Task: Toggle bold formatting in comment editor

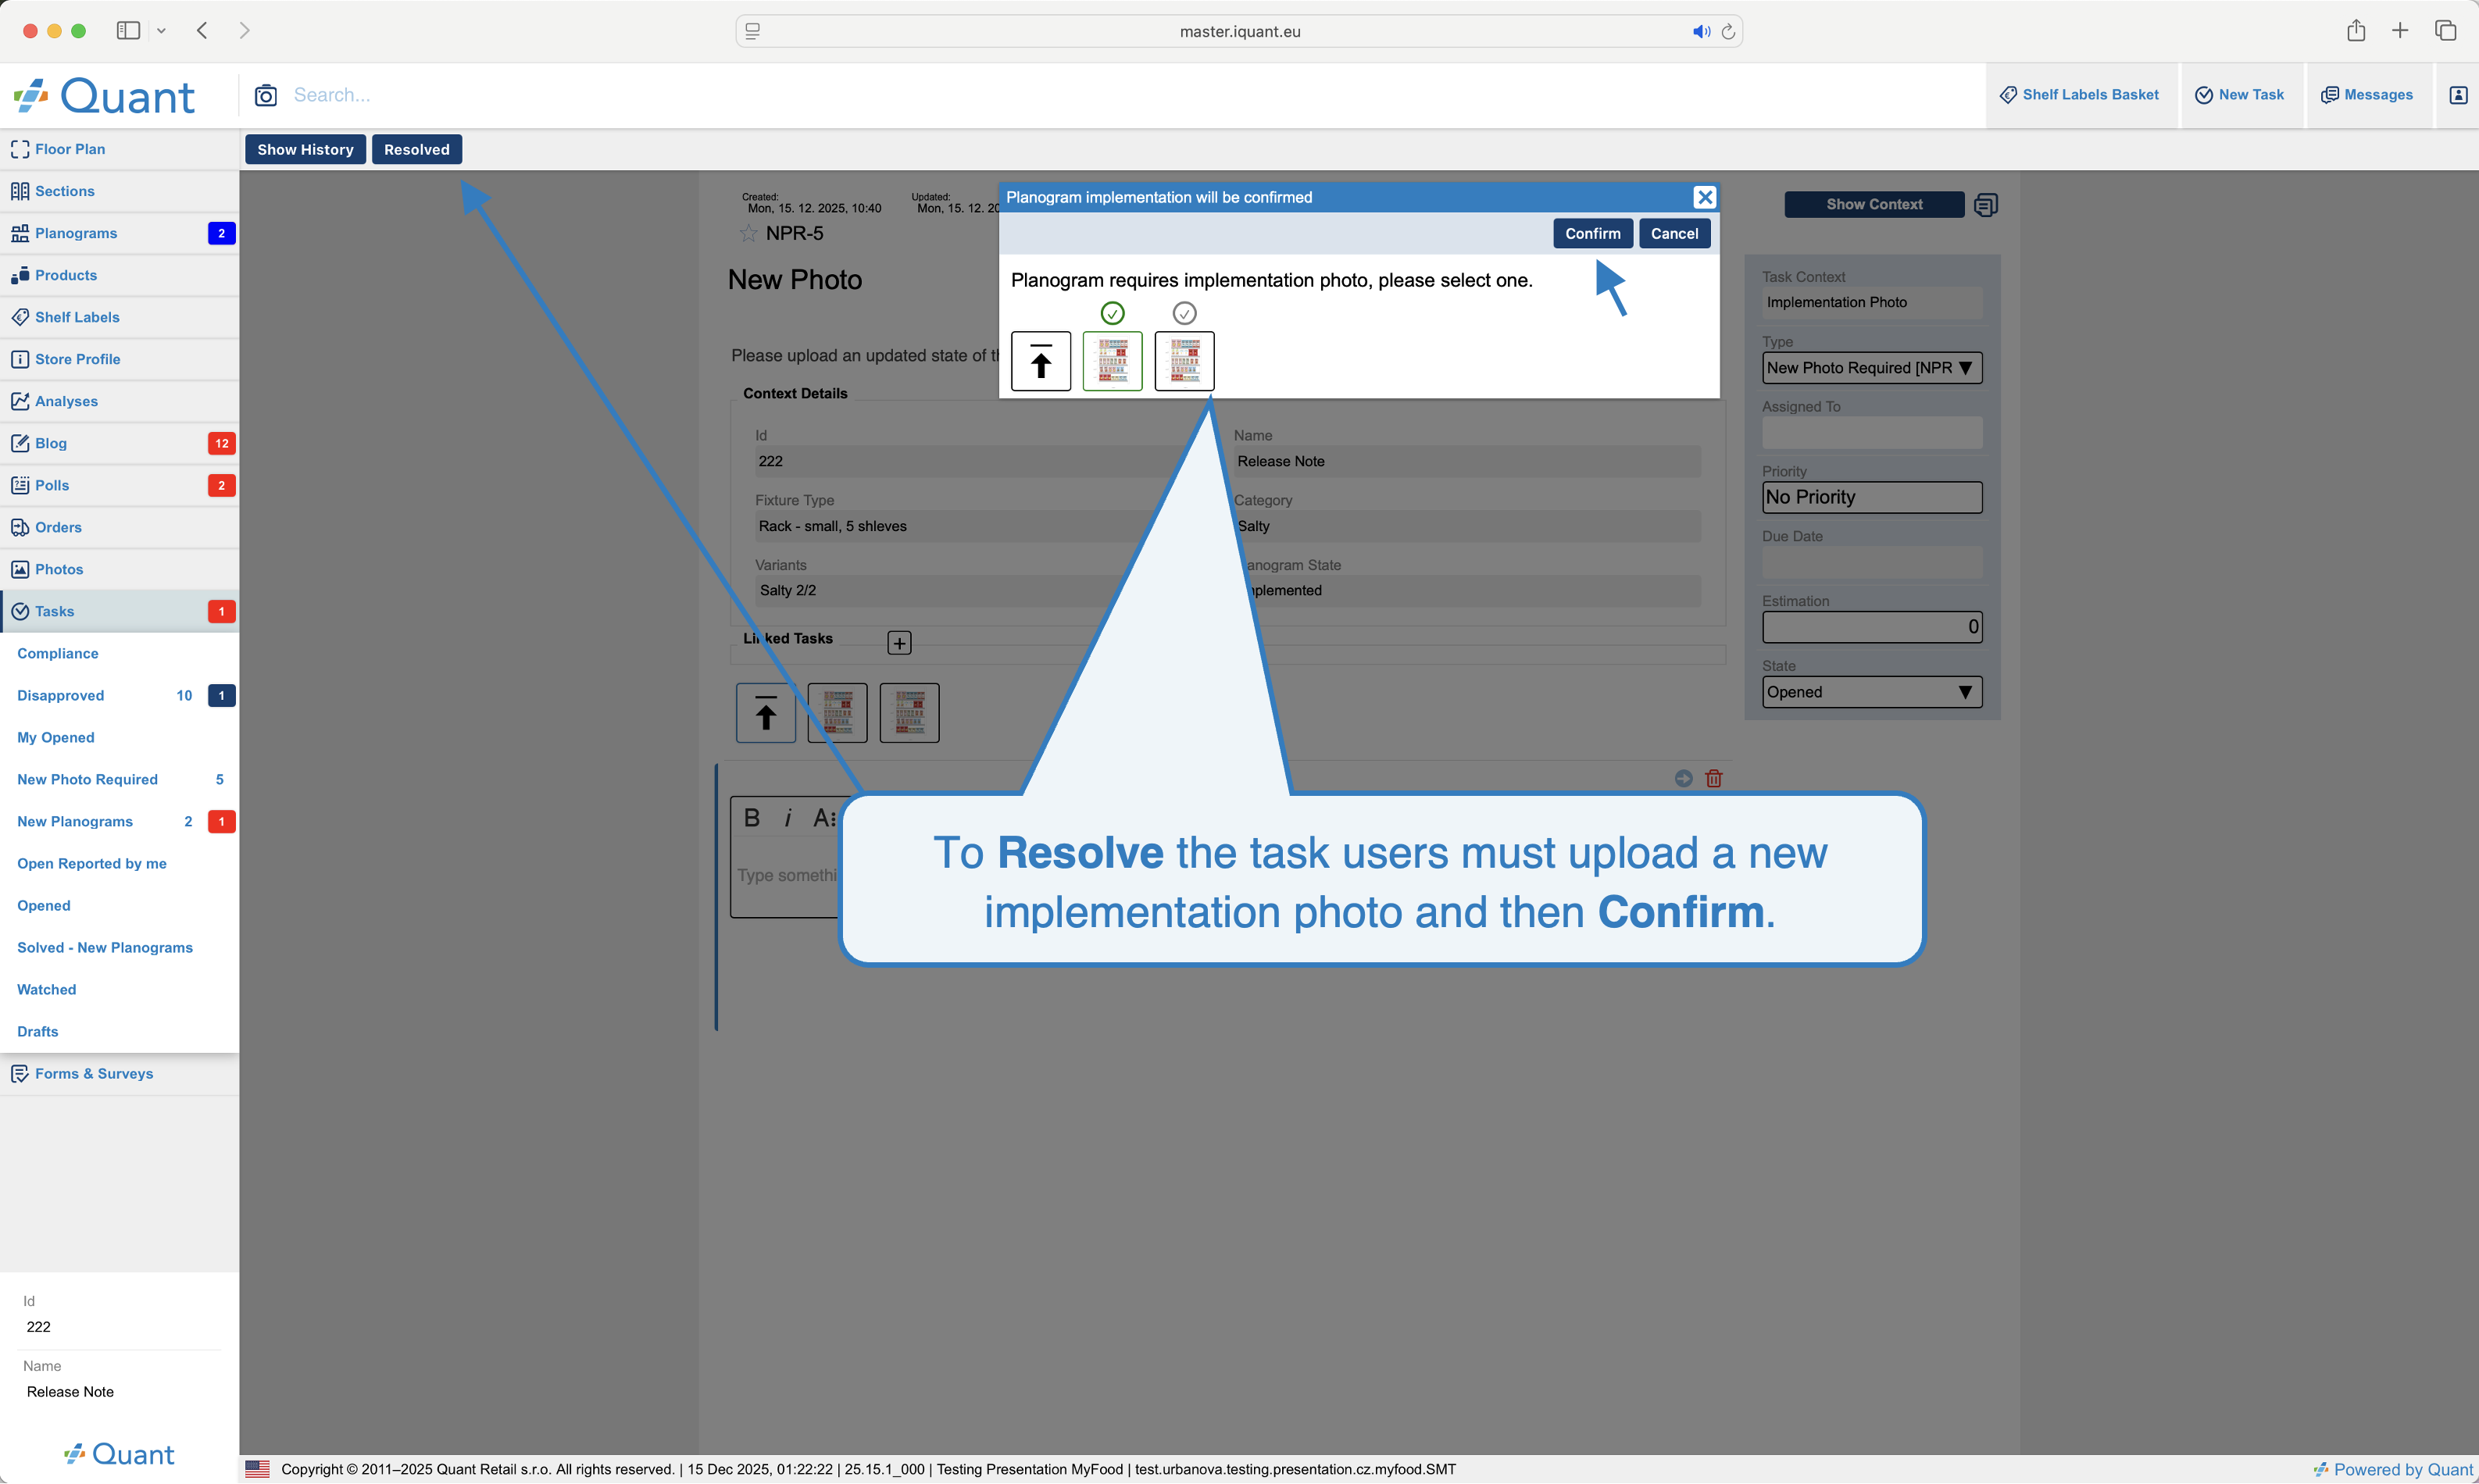Action: pyautogui.click(x=752, y=818)
